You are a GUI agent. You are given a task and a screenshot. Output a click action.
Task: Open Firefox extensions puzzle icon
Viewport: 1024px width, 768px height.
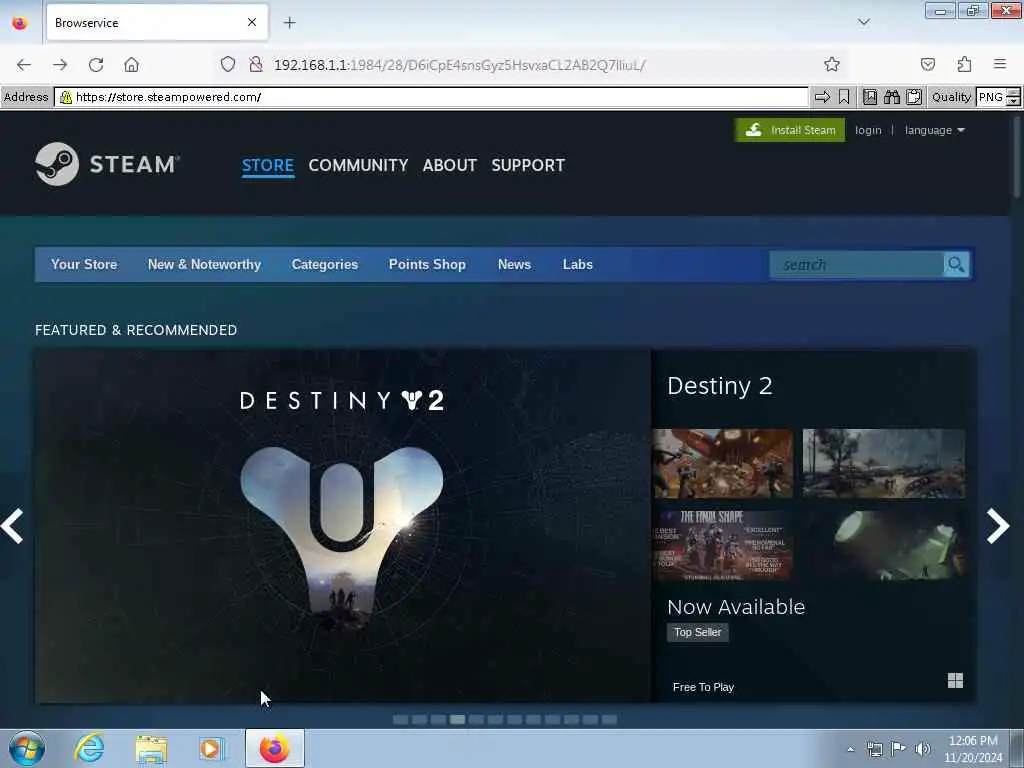click(964, 64)
